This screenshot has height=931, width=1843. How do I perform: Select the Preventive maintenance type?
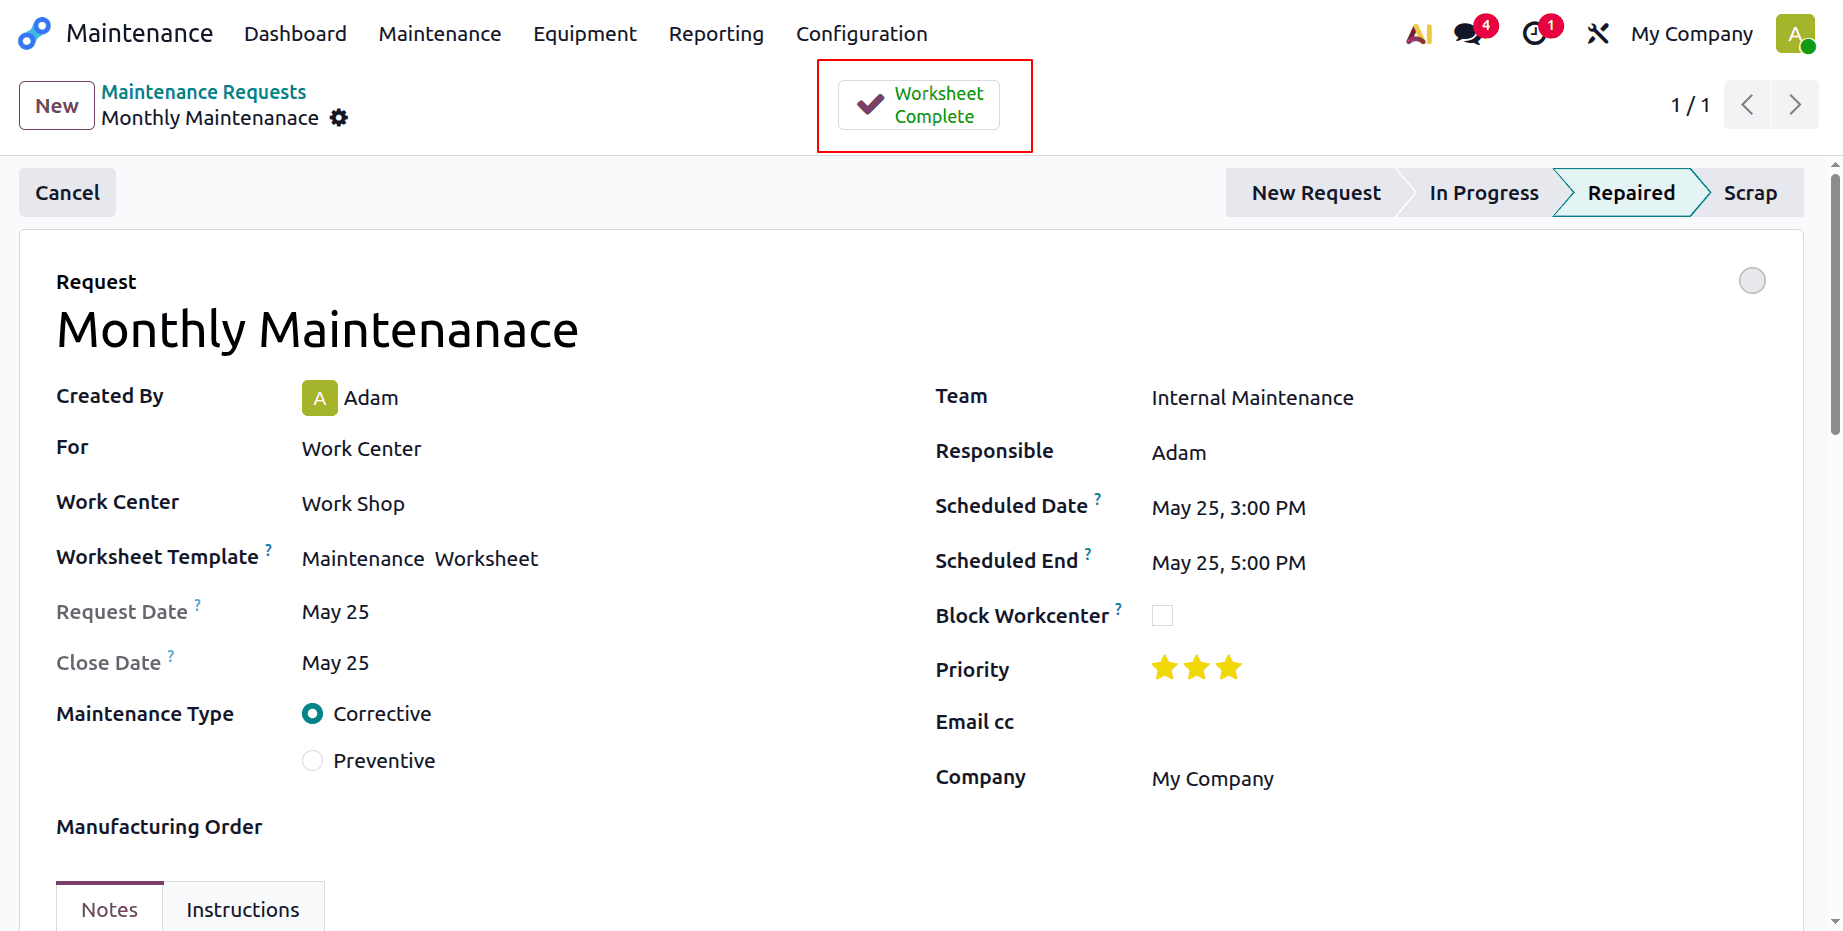(313, 761)
